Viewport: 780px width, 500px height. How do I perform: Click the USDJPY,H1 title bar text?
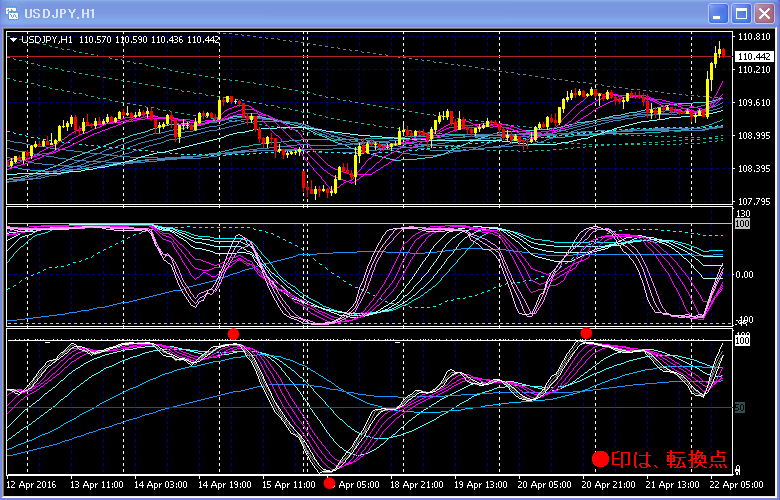click(x=60, y=13)
